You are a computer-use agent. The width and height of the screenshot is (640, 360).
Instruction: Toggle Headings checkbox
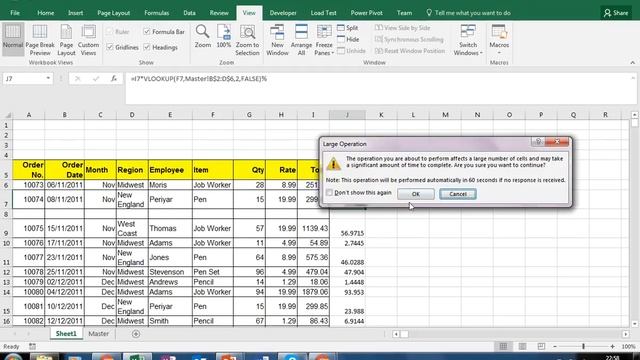click(x=147, y=47)
